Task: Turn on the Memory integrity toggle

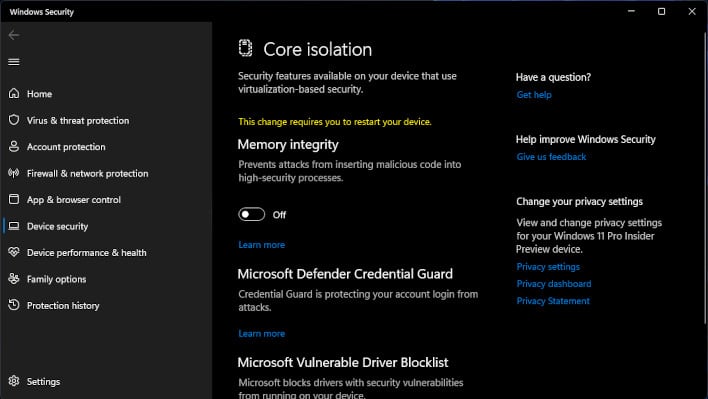Action: point(252,214)
